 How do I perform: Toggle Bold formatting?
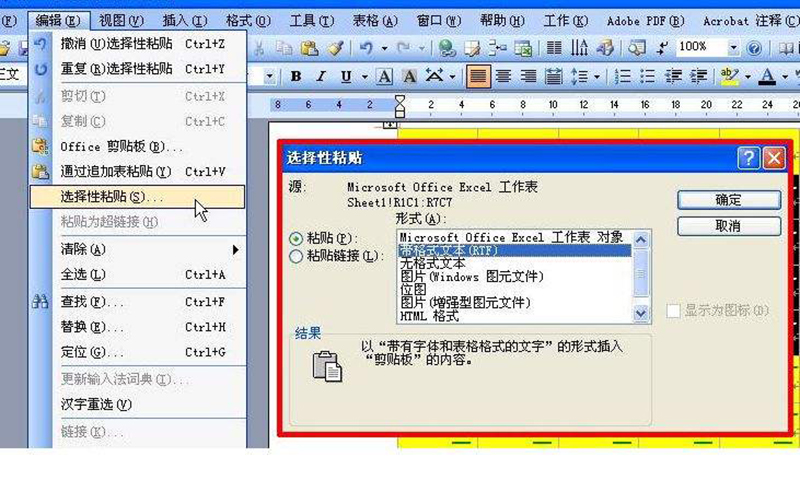[295, 77]
